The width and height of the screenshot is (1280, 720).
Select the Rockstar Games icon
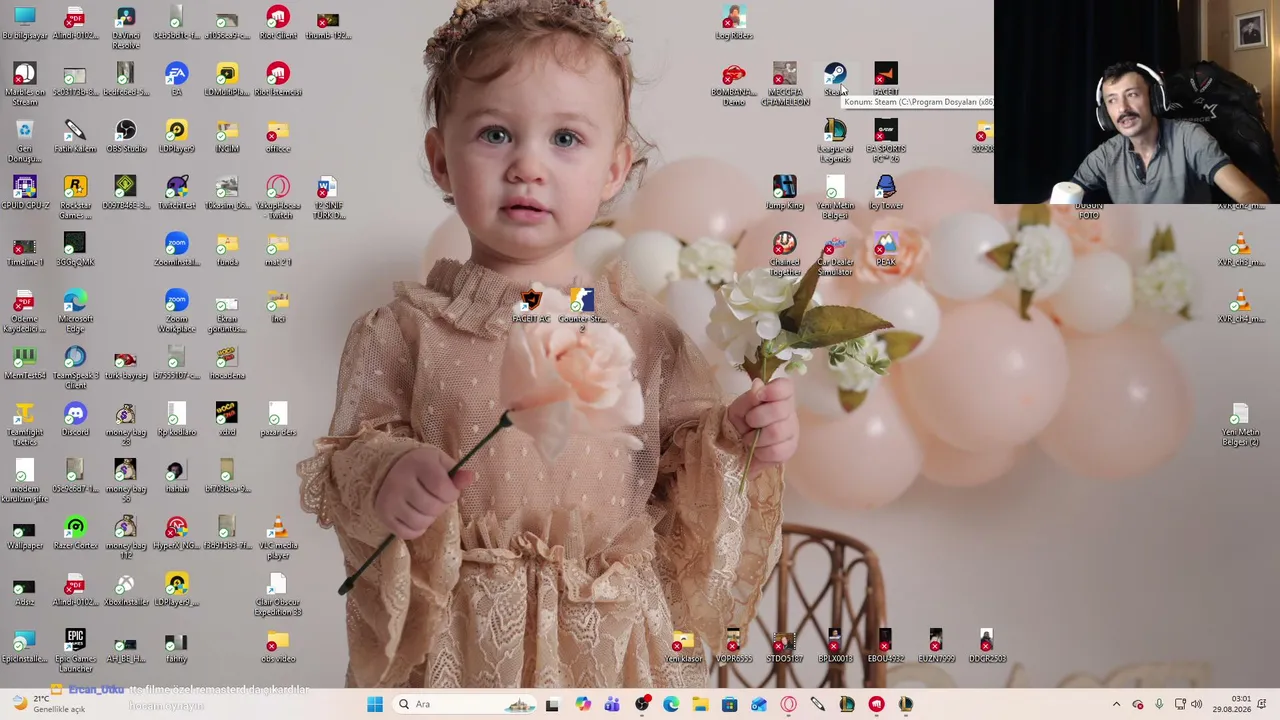(75, 199)
